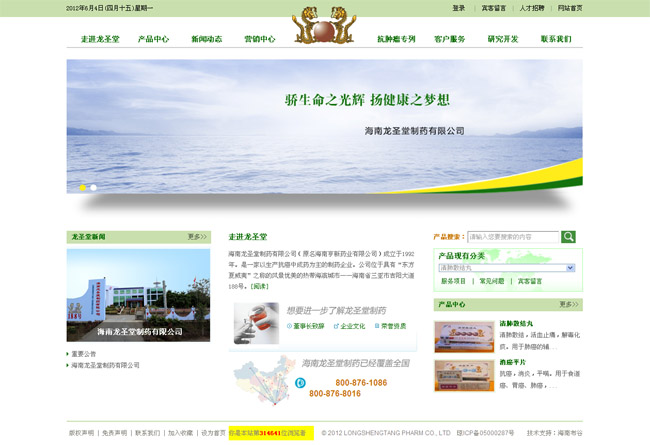This screenshot has height=445, width=650.
Task: Click the 清肺散结丸 product image
Action: coord(464,337)
